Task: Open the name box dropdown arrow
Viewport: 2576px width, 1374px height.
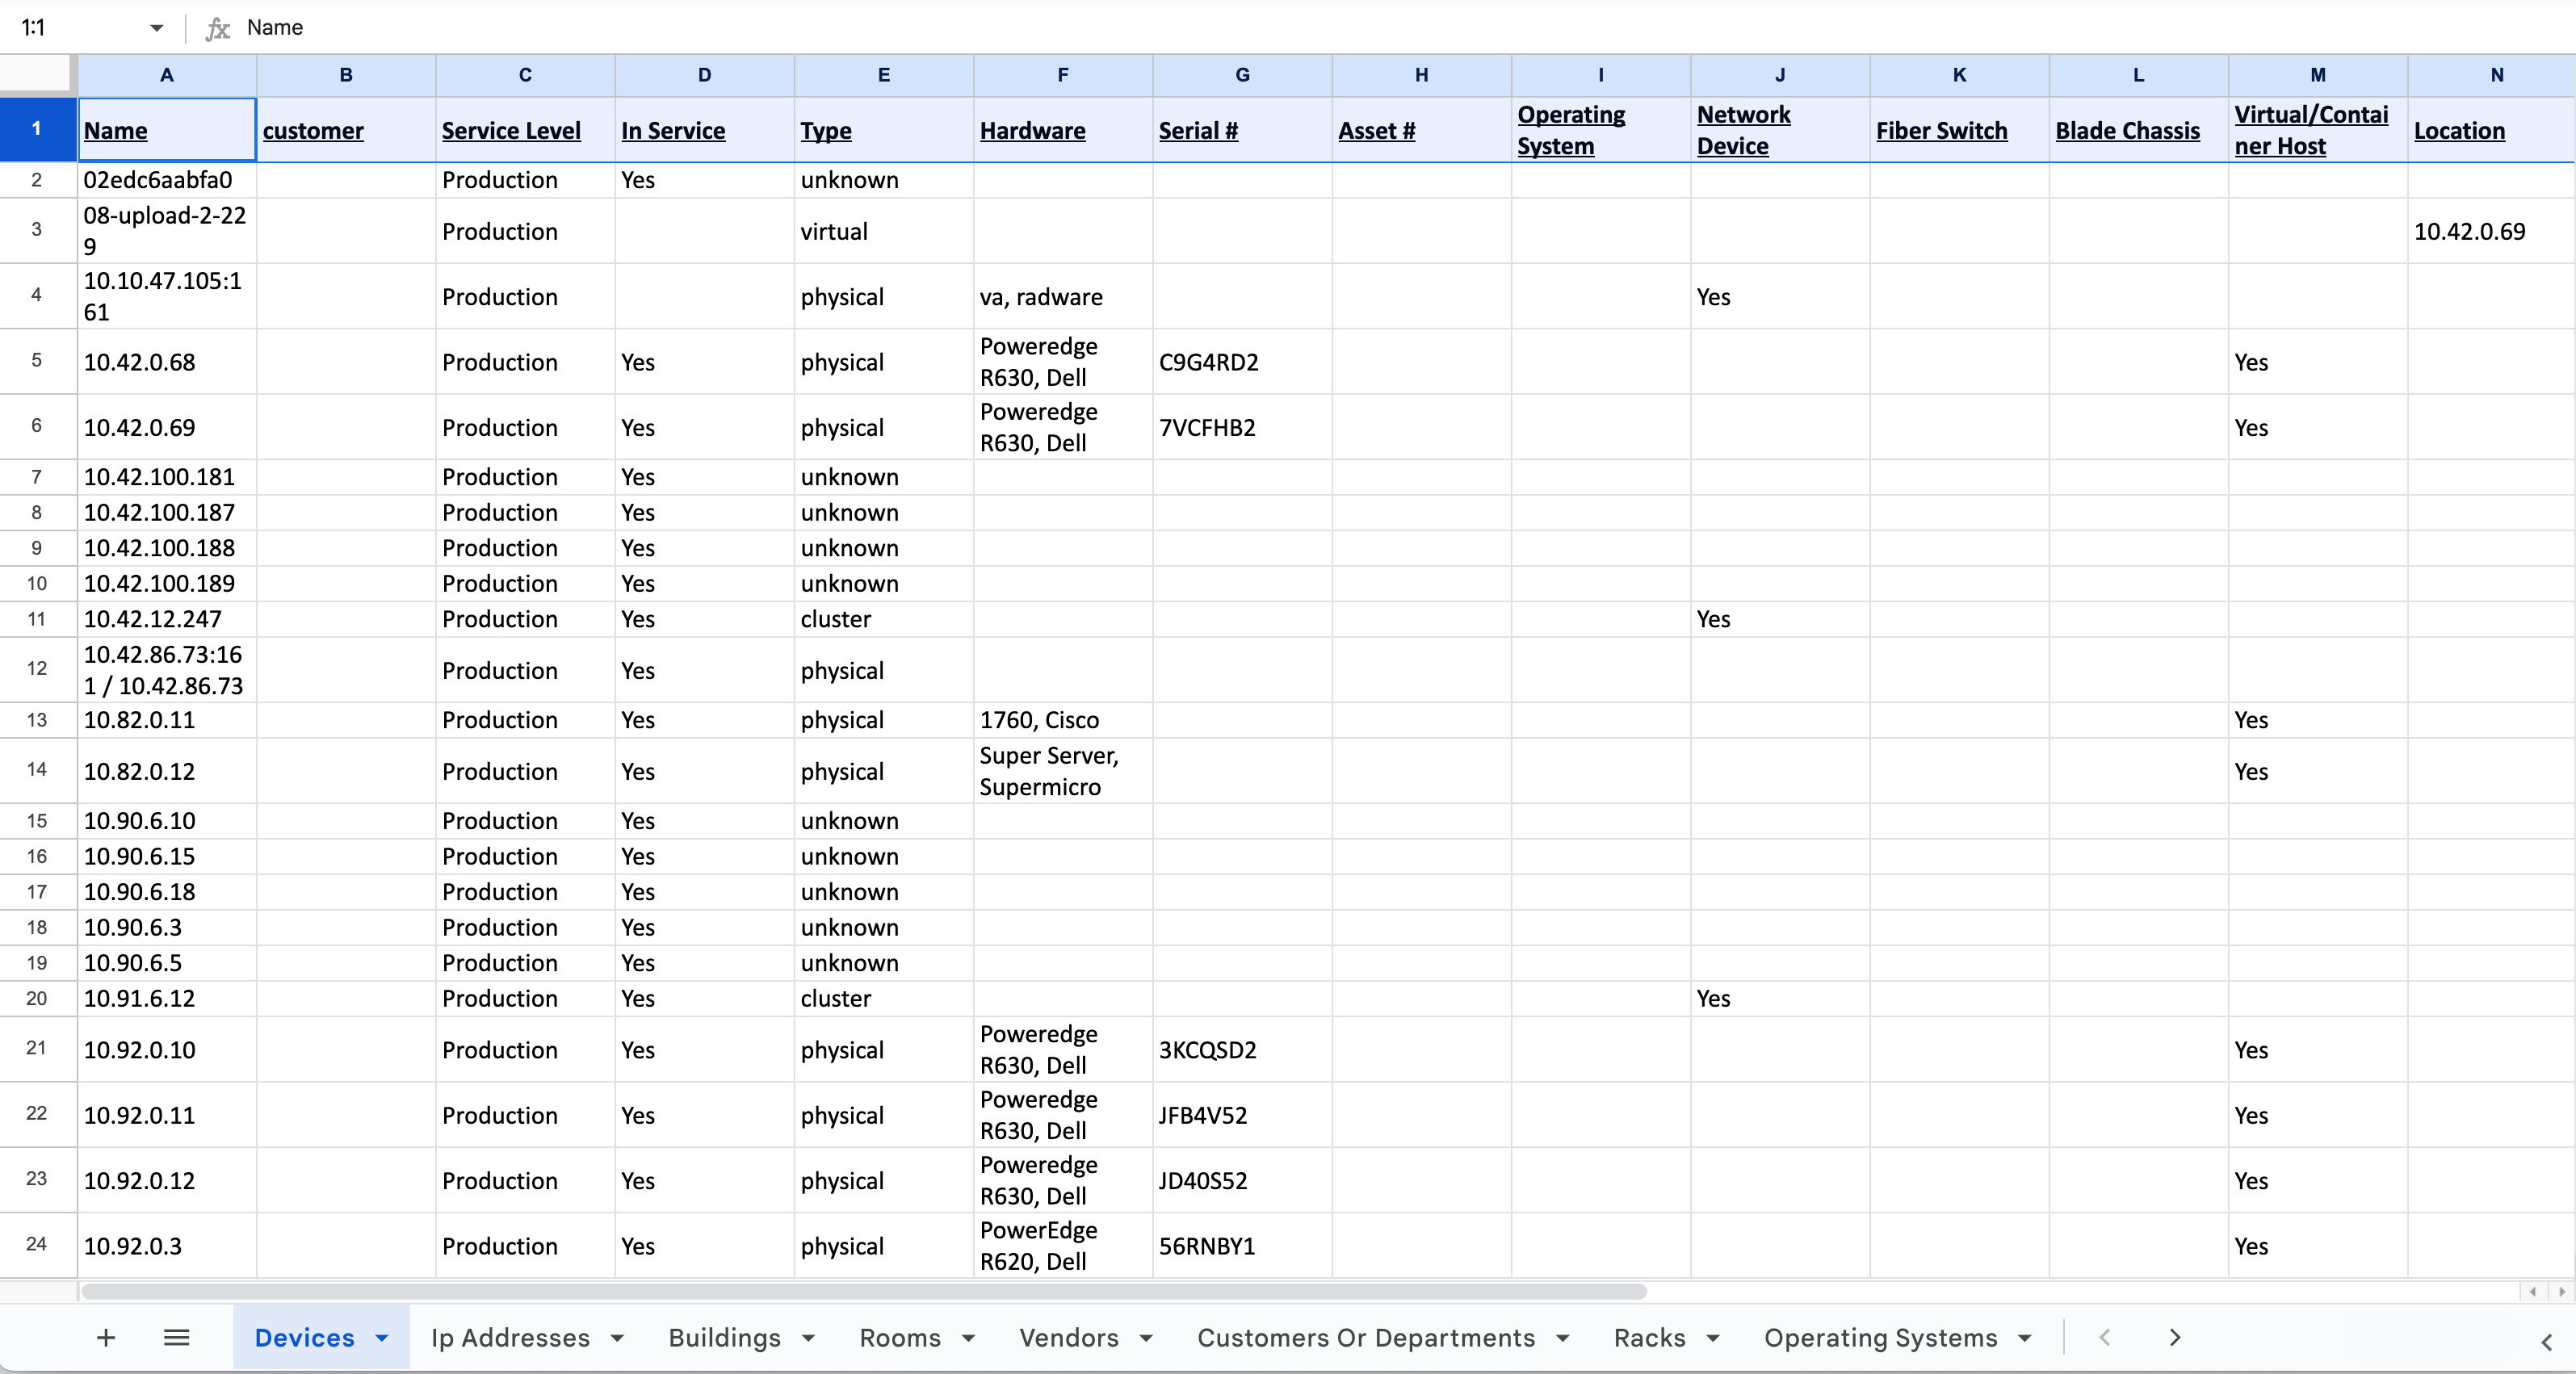Action: tap(156, 28)
